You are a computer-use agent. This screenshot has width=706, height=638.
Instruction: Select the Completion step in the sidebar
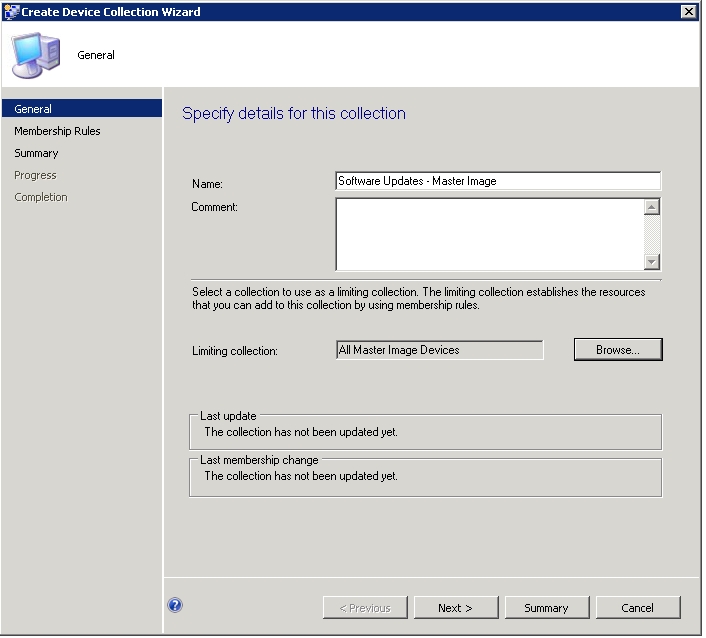41,197
